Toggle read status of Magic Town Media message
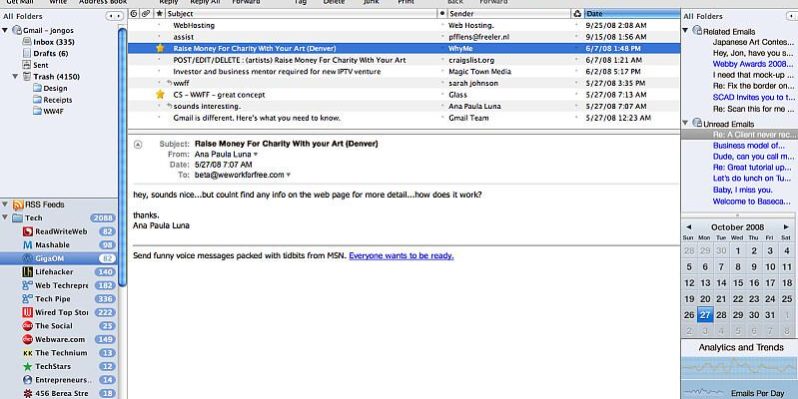798x399 pixels. pyautogui.click(x=442, y=71)
